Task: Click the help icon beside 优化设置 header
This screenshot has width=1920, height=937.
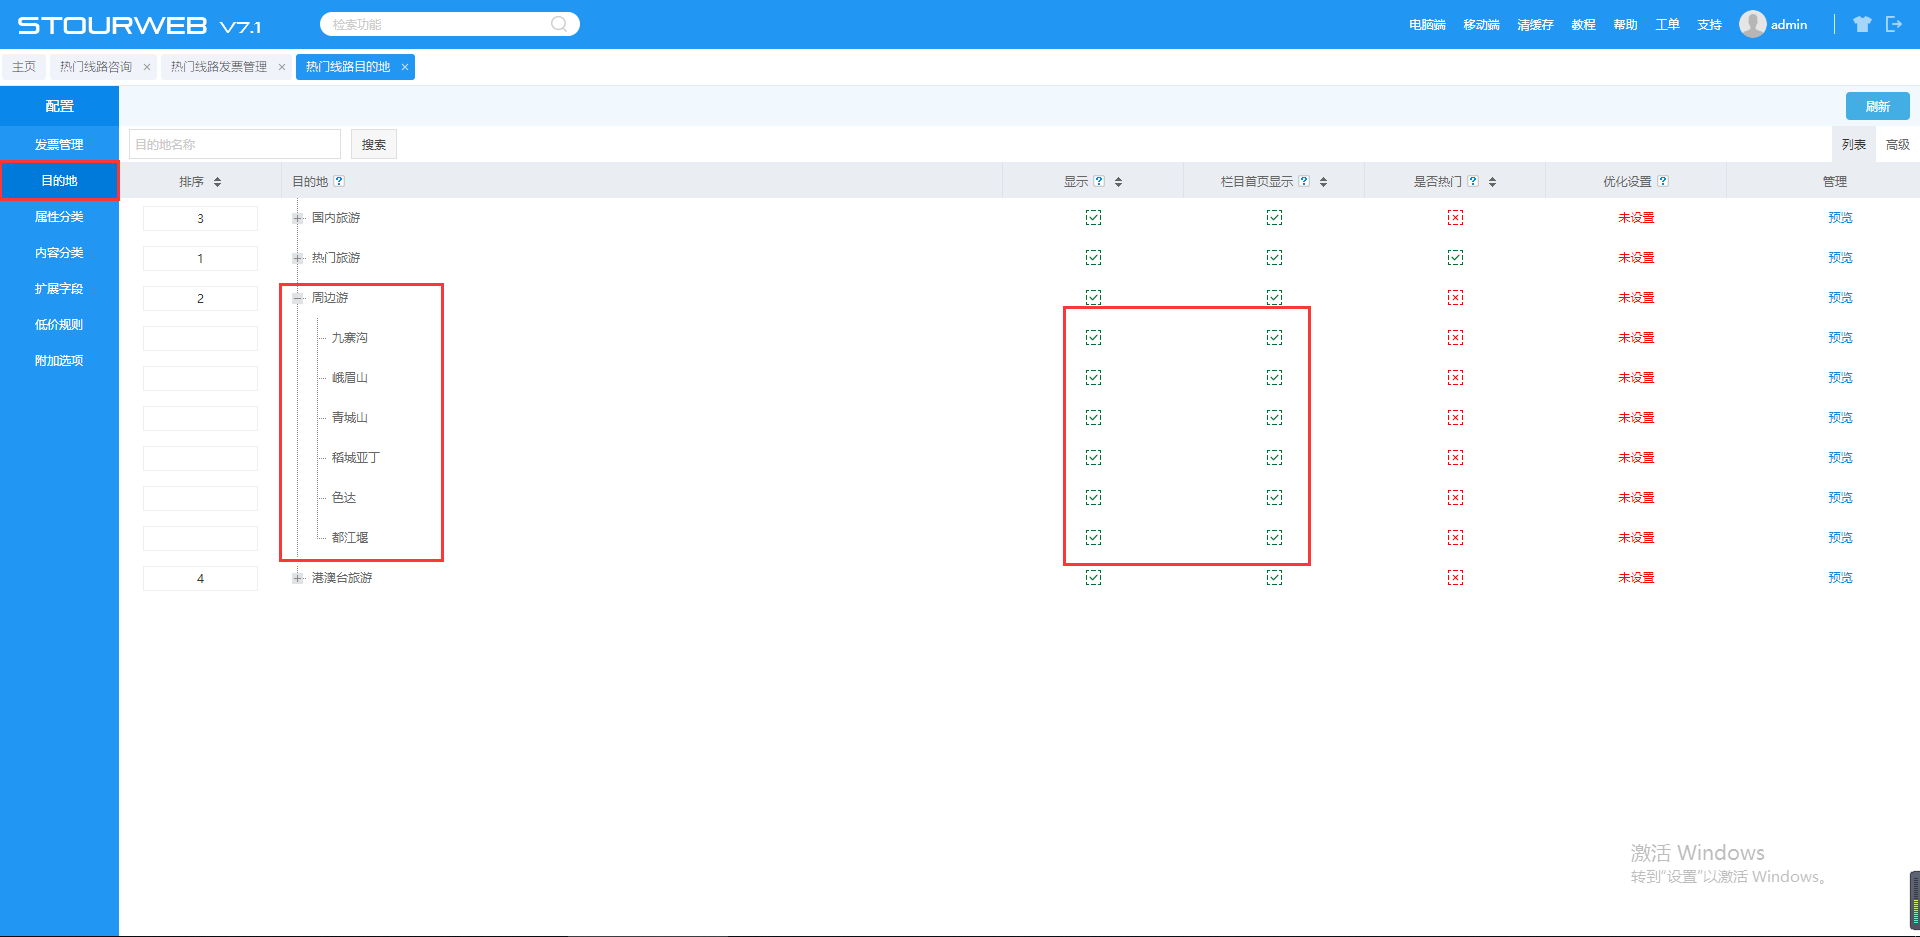Action: [1663, 181]
